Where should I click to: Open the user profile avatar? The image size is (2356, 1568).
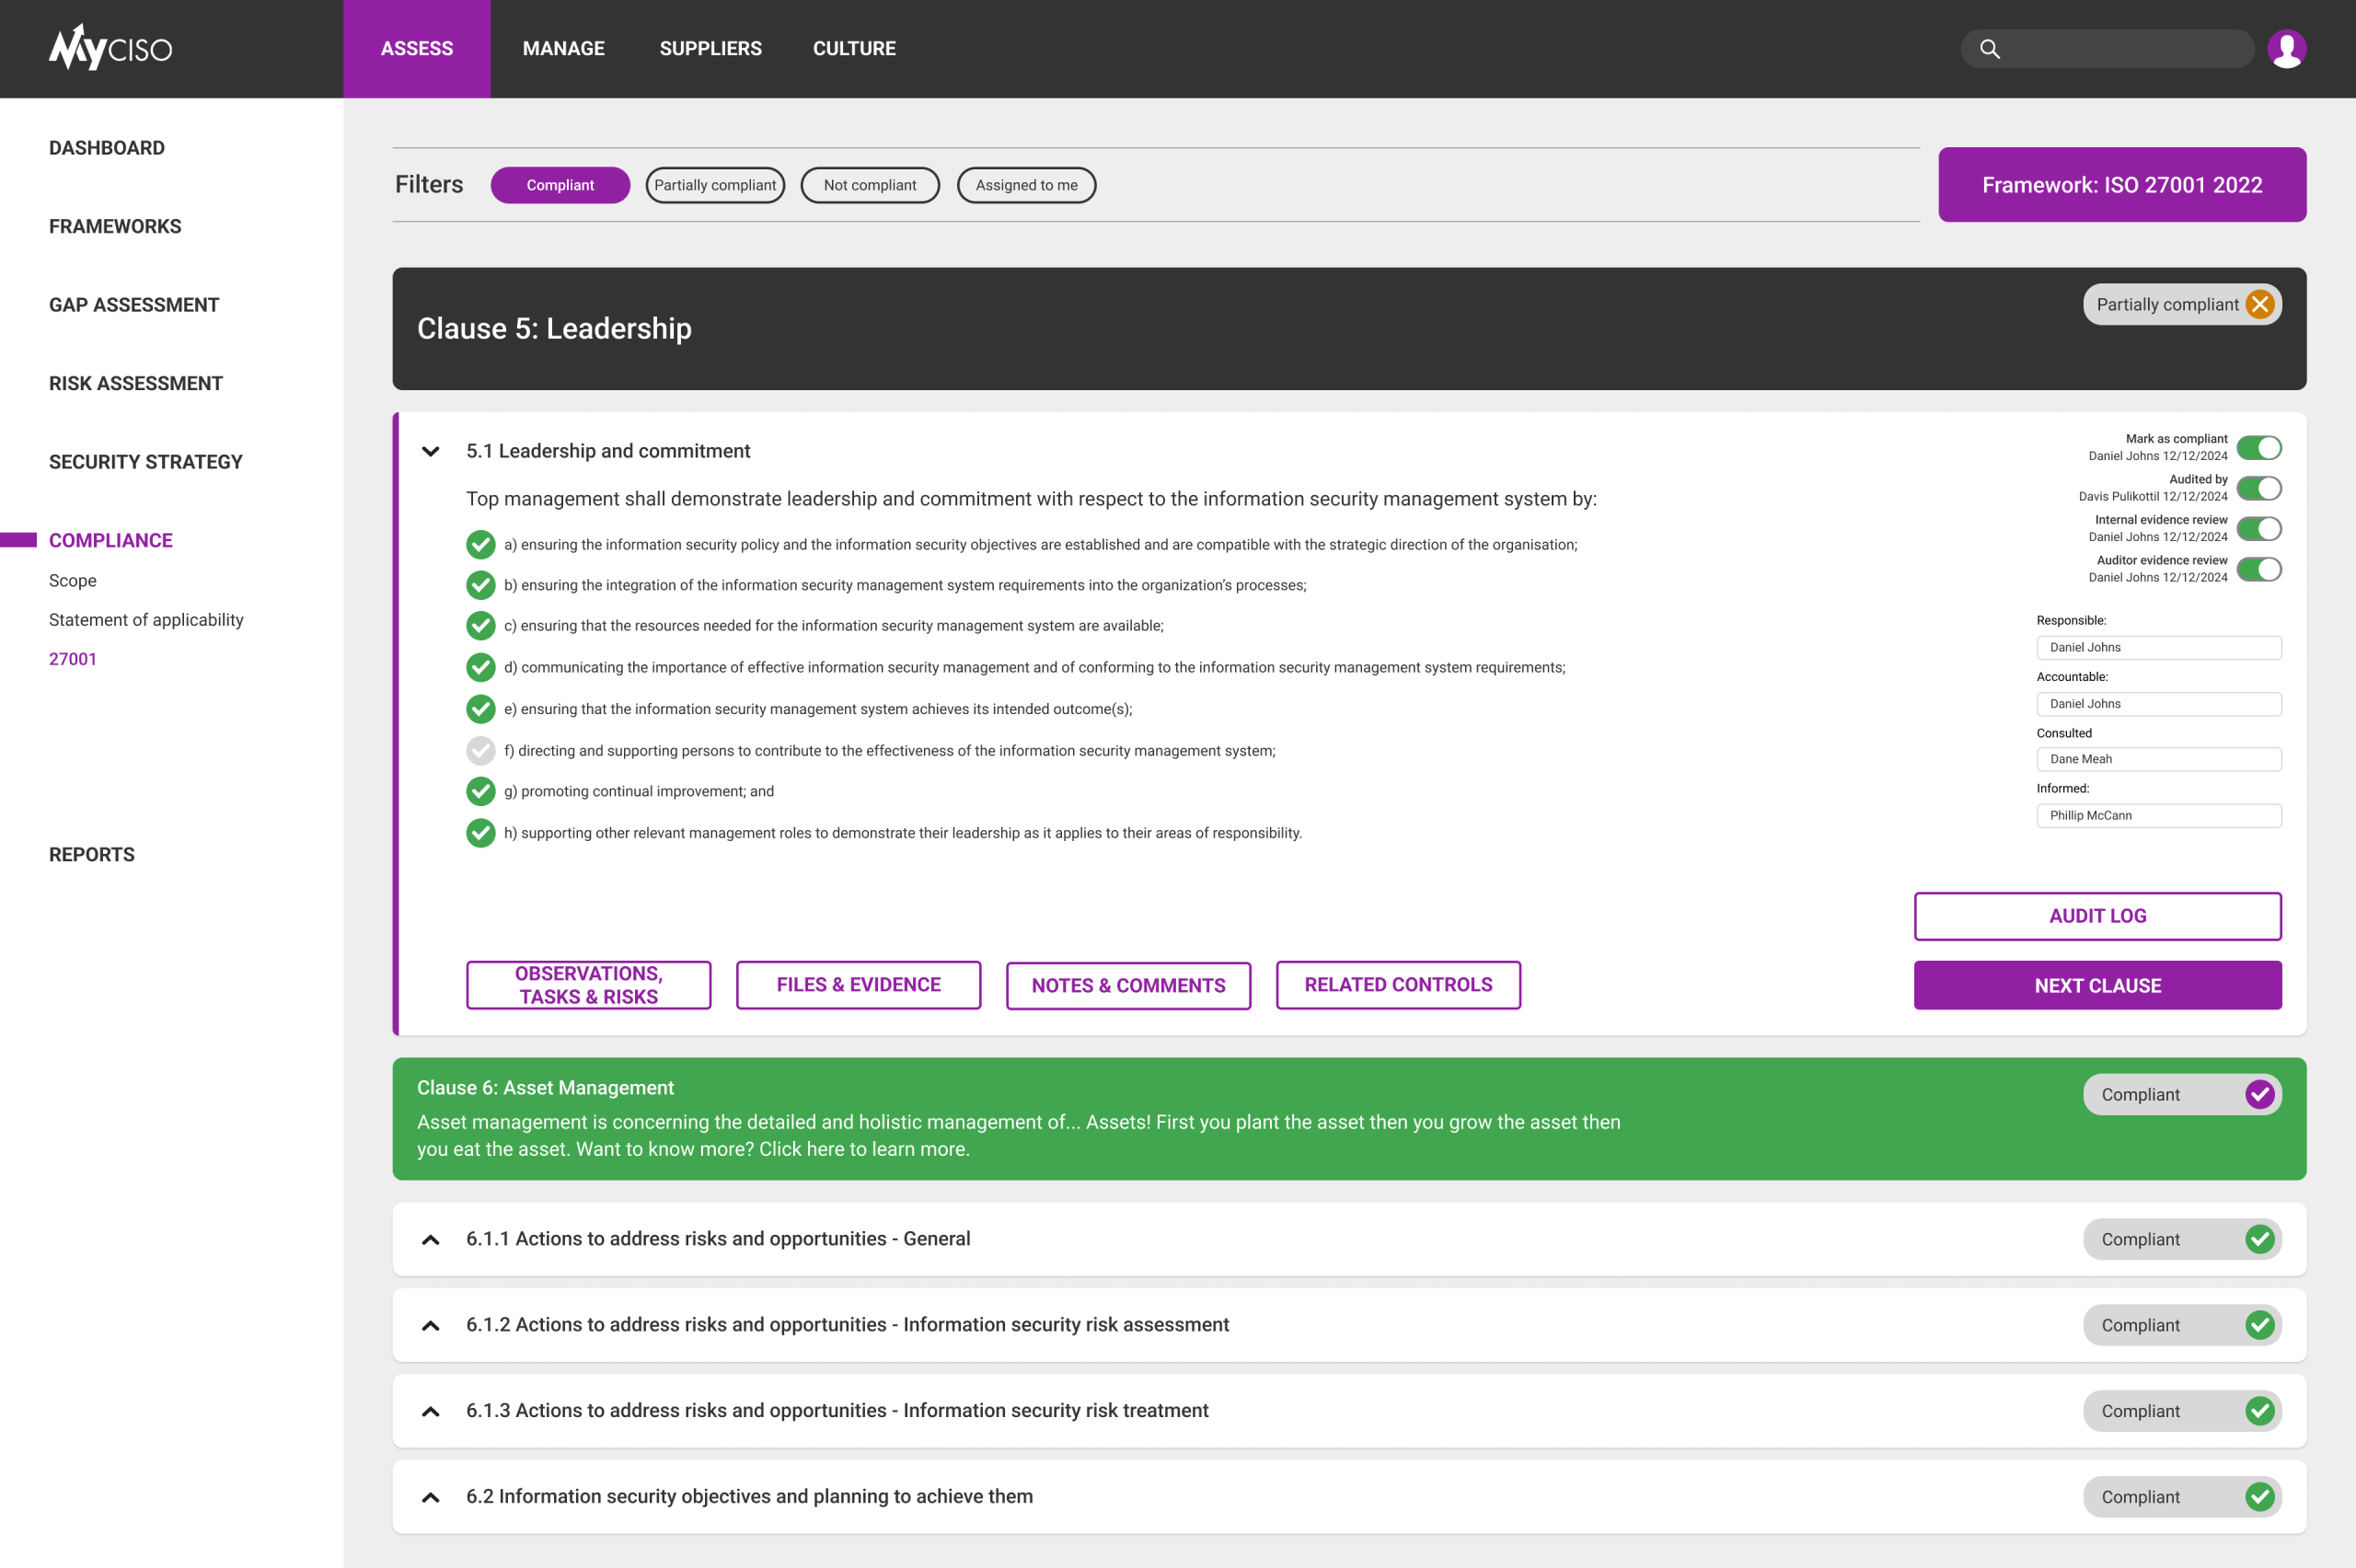(2286, 49)
